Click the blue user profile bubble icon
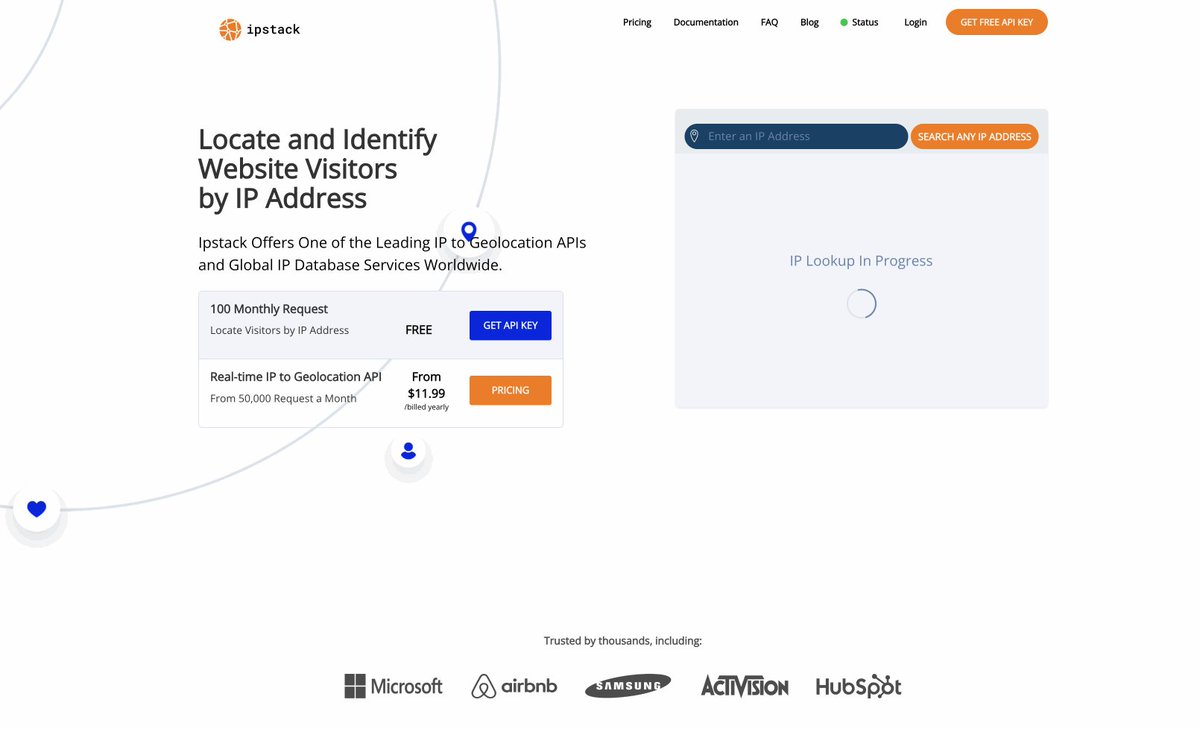The height and width of the screenshot is (729, 1200). click(x=408, y=451)
